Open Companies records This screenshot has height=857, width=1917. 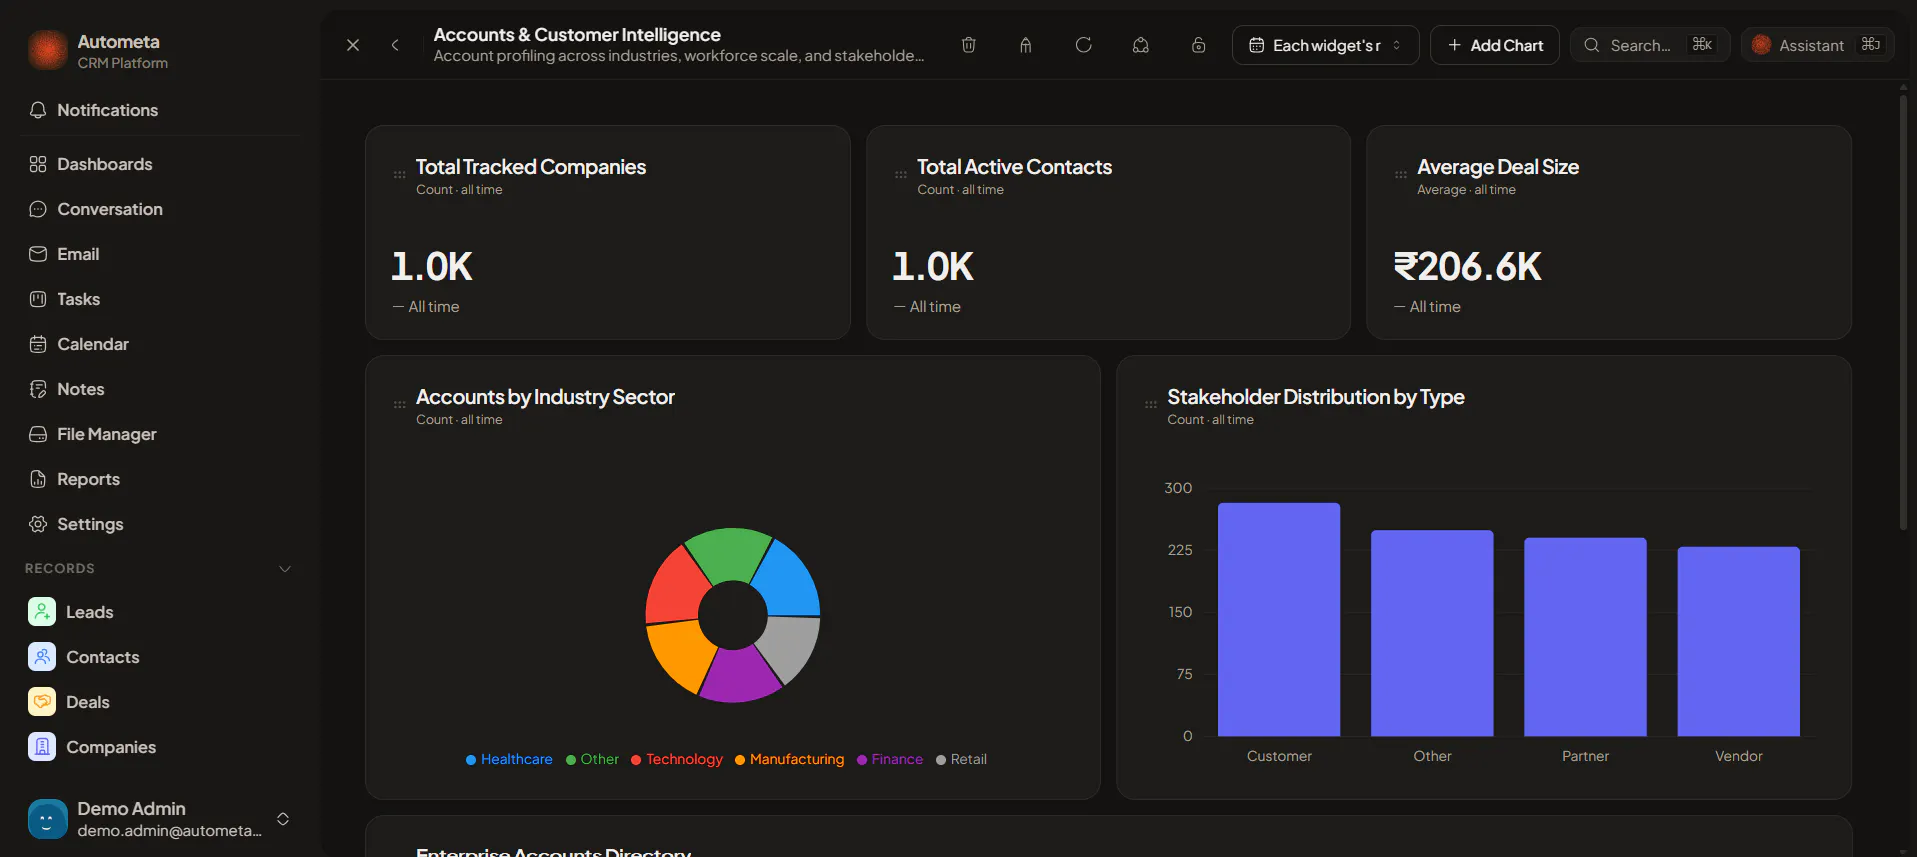160,747
